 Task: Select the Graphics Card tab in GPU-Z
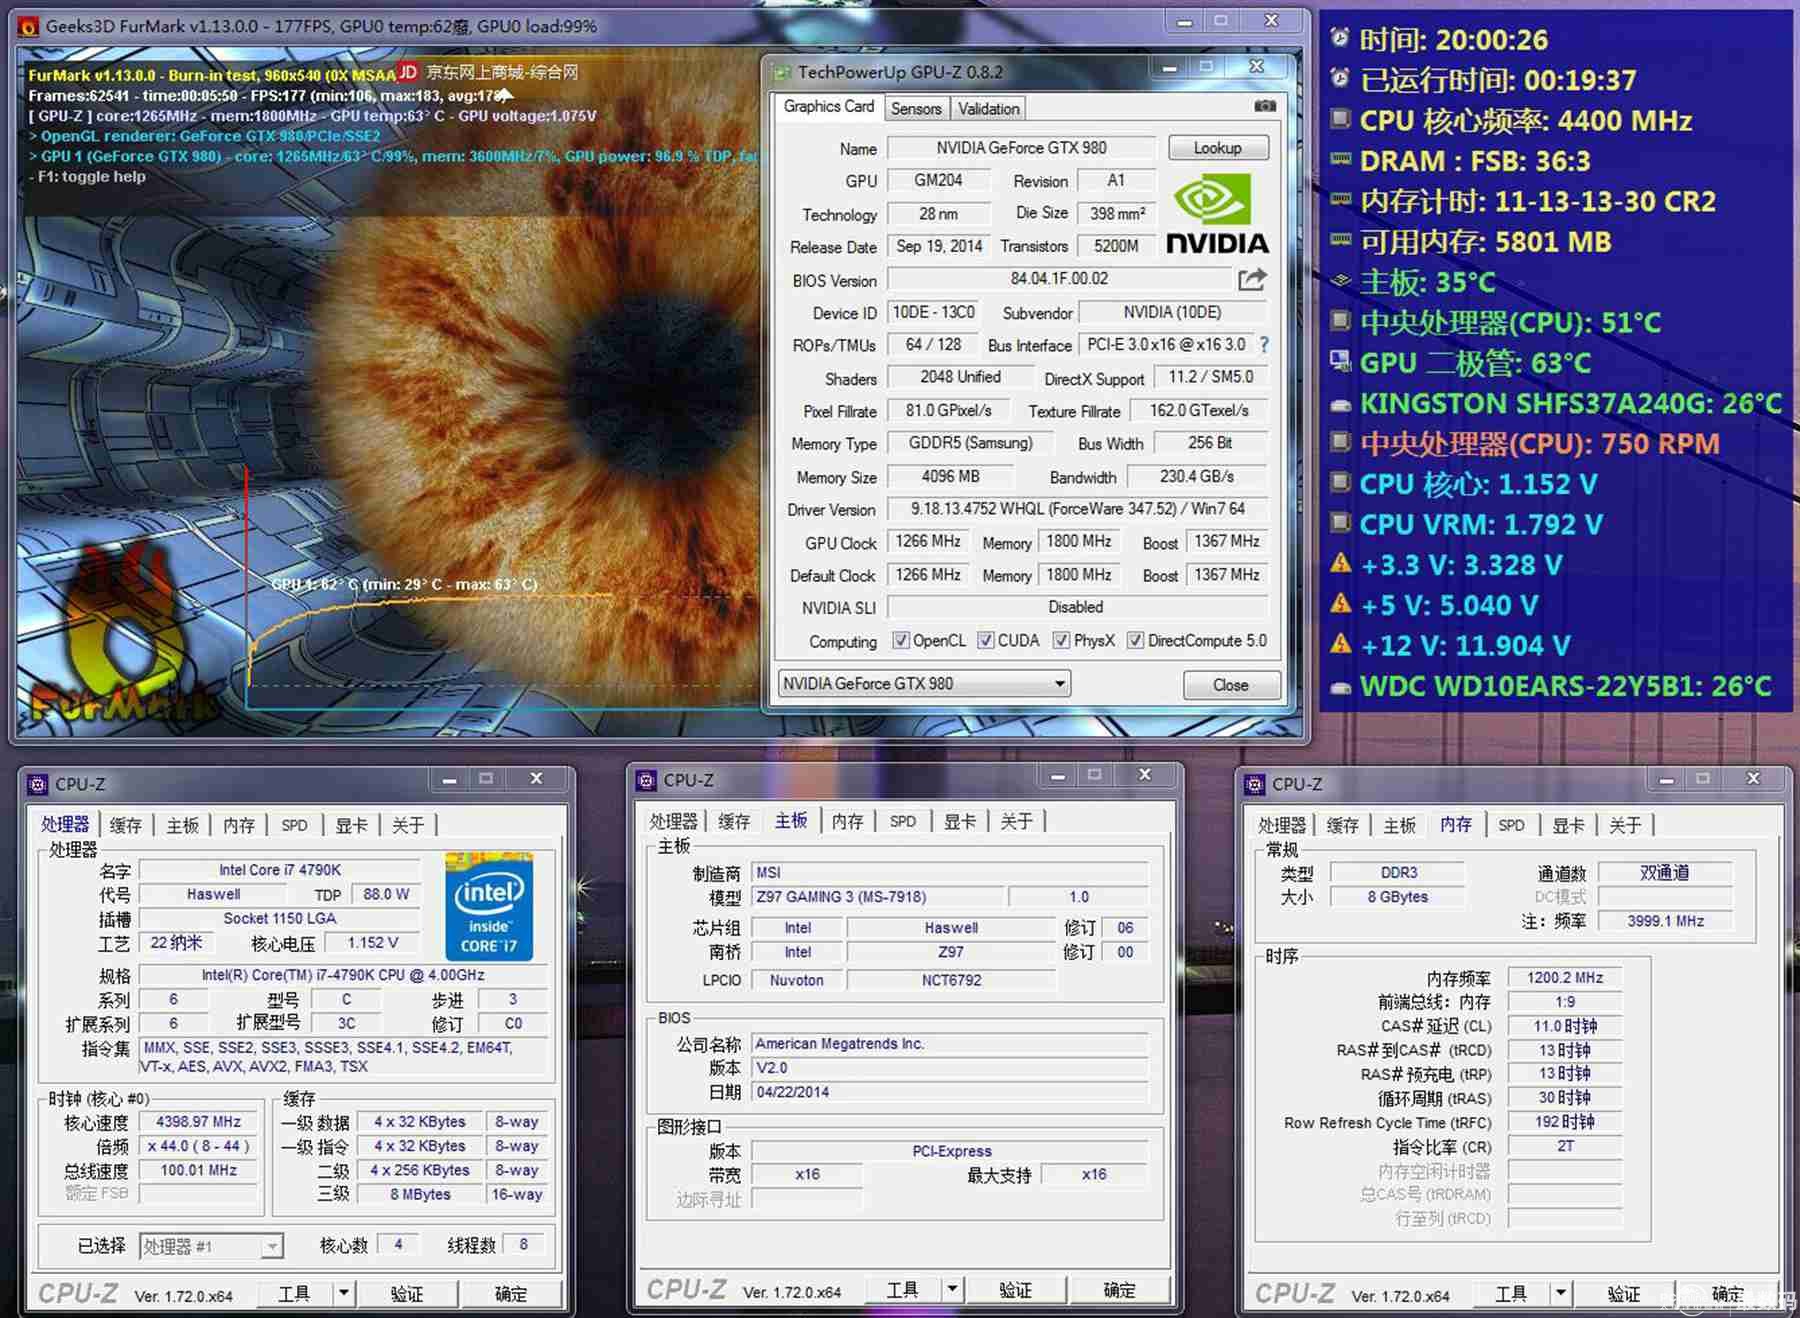pos(829,106)
